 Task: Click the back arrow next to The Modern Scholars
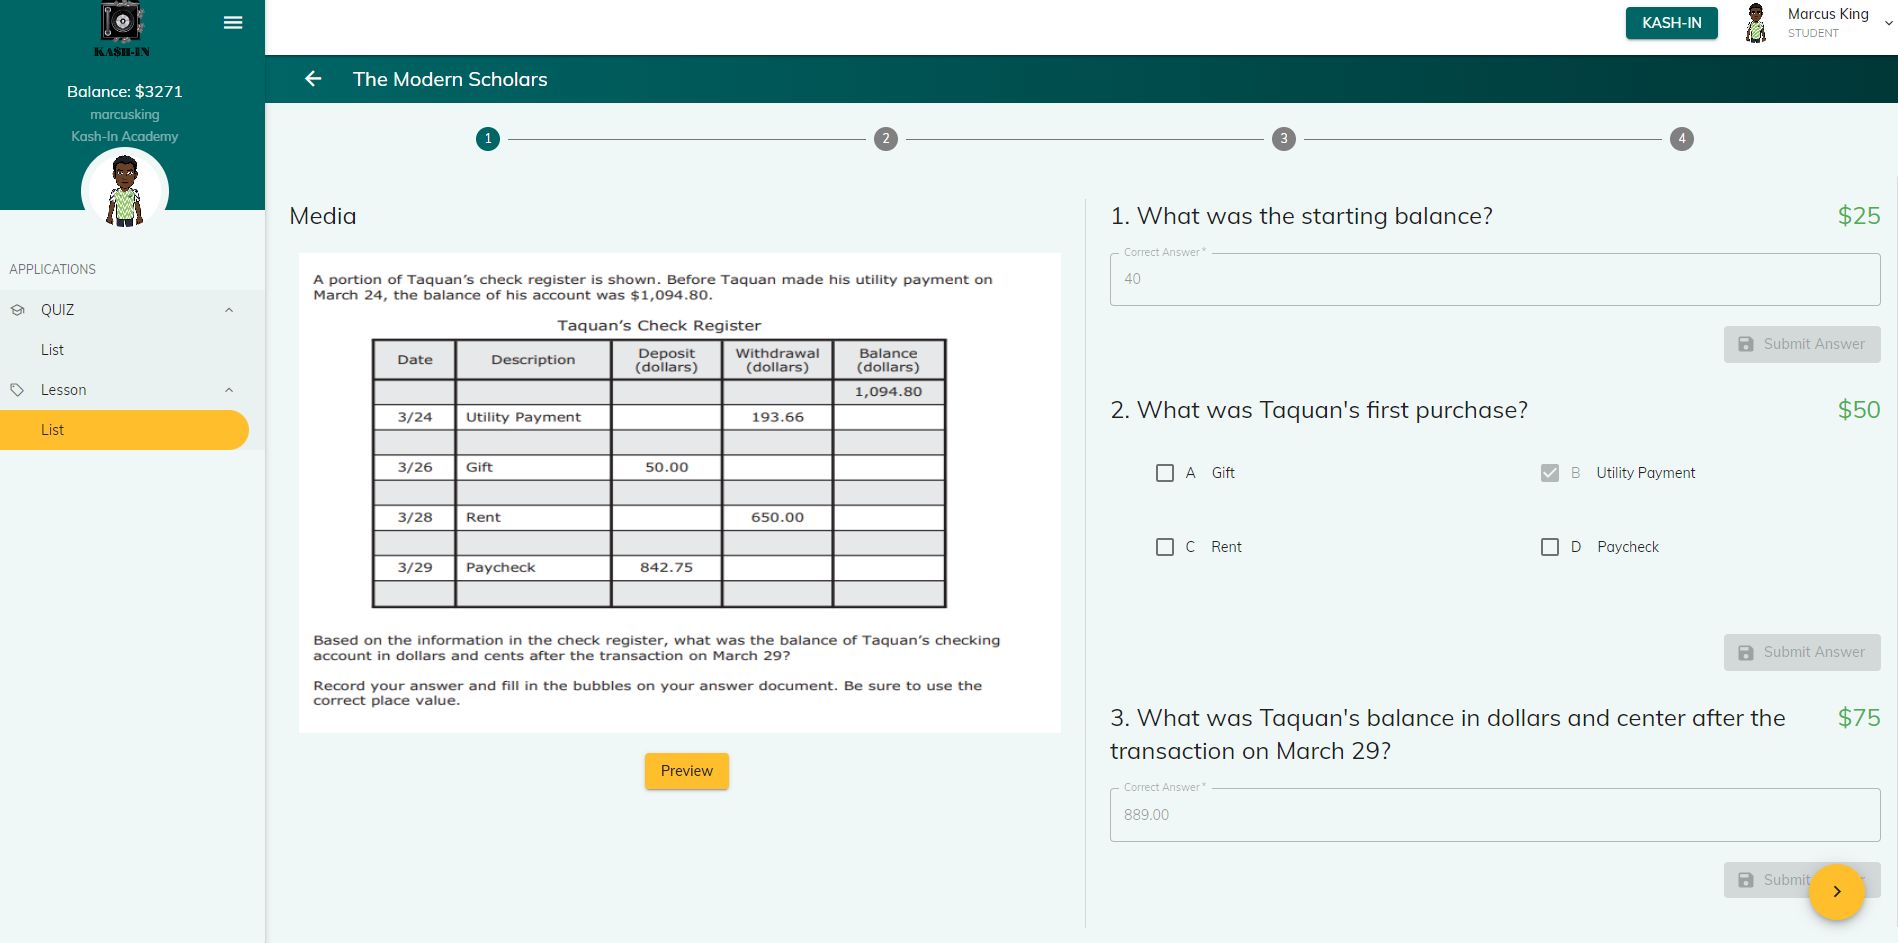point(313,79)
